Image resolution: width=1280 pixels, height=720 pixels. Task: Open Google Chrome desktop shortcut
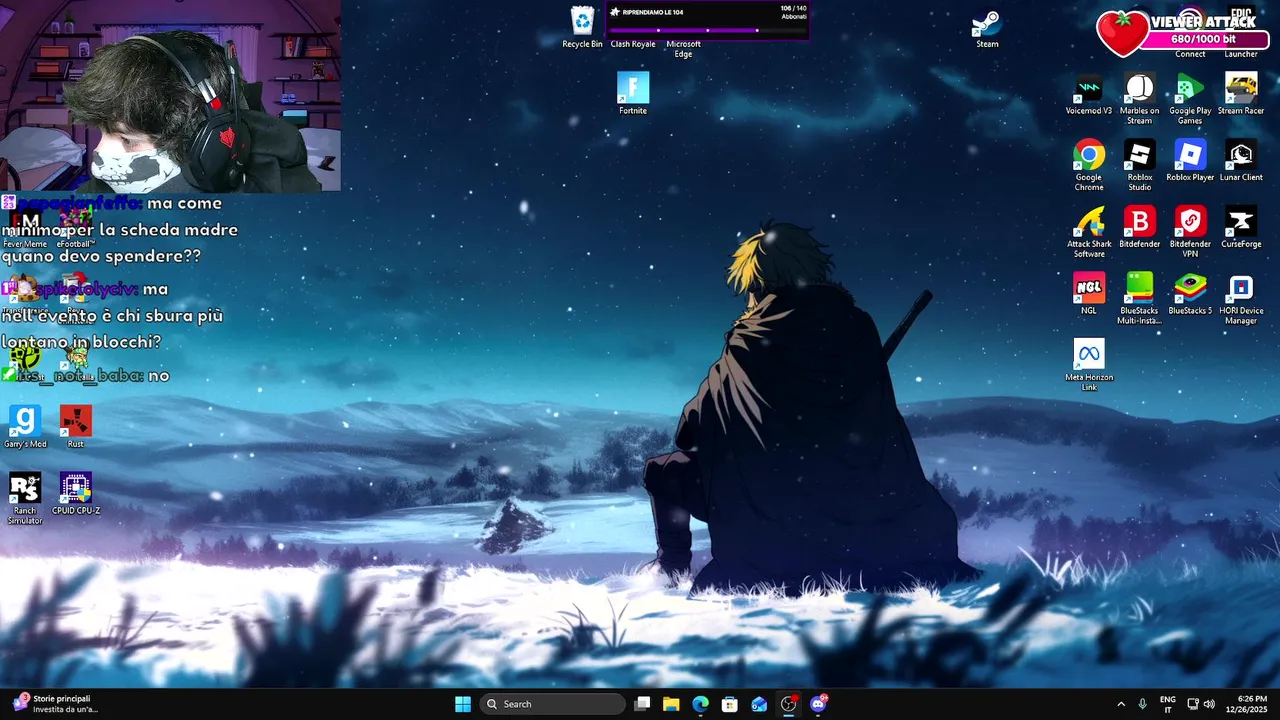click(1089, 166)
